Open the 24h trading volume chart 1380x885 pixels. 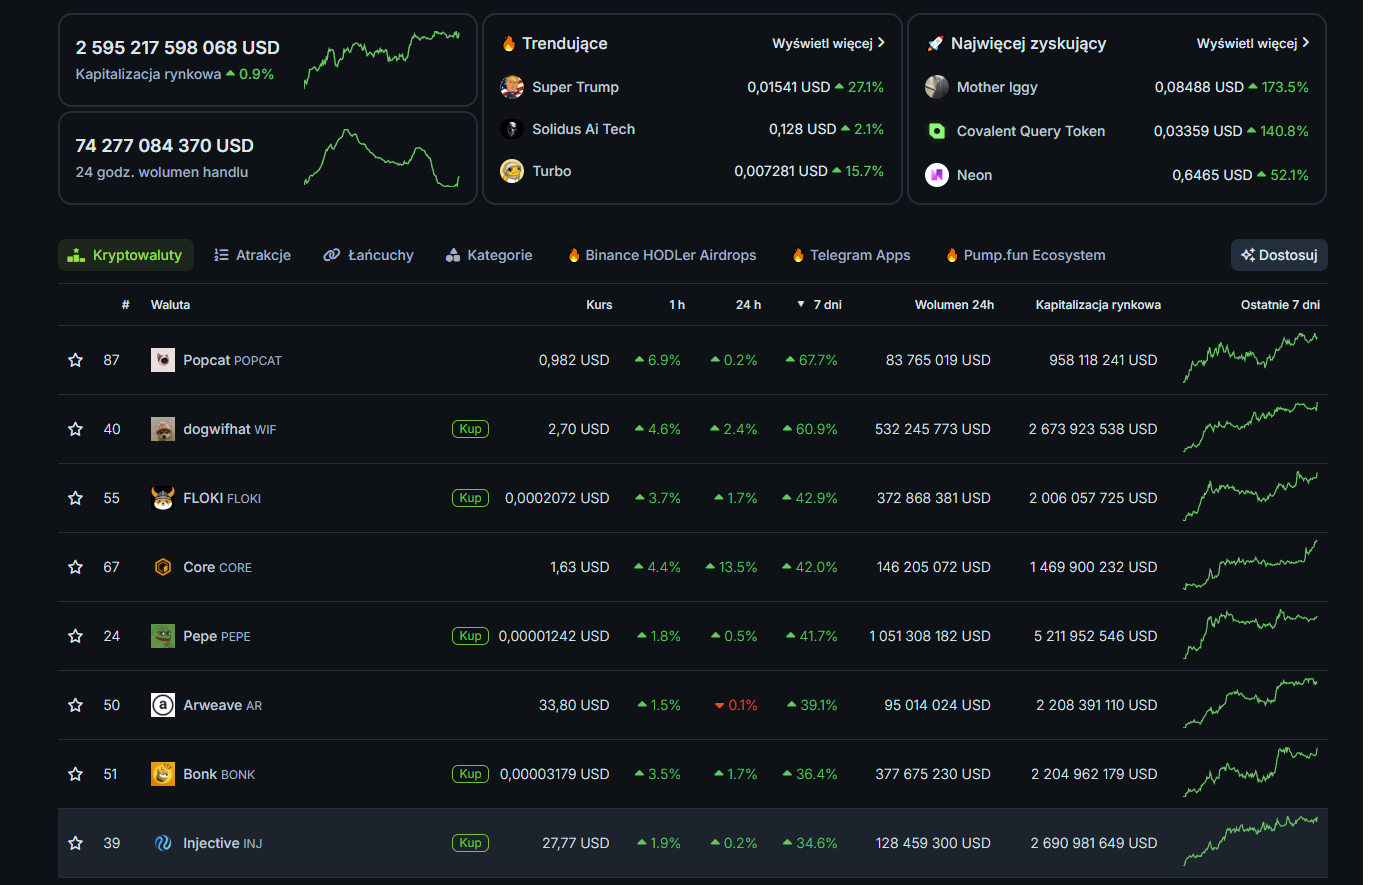382,157
